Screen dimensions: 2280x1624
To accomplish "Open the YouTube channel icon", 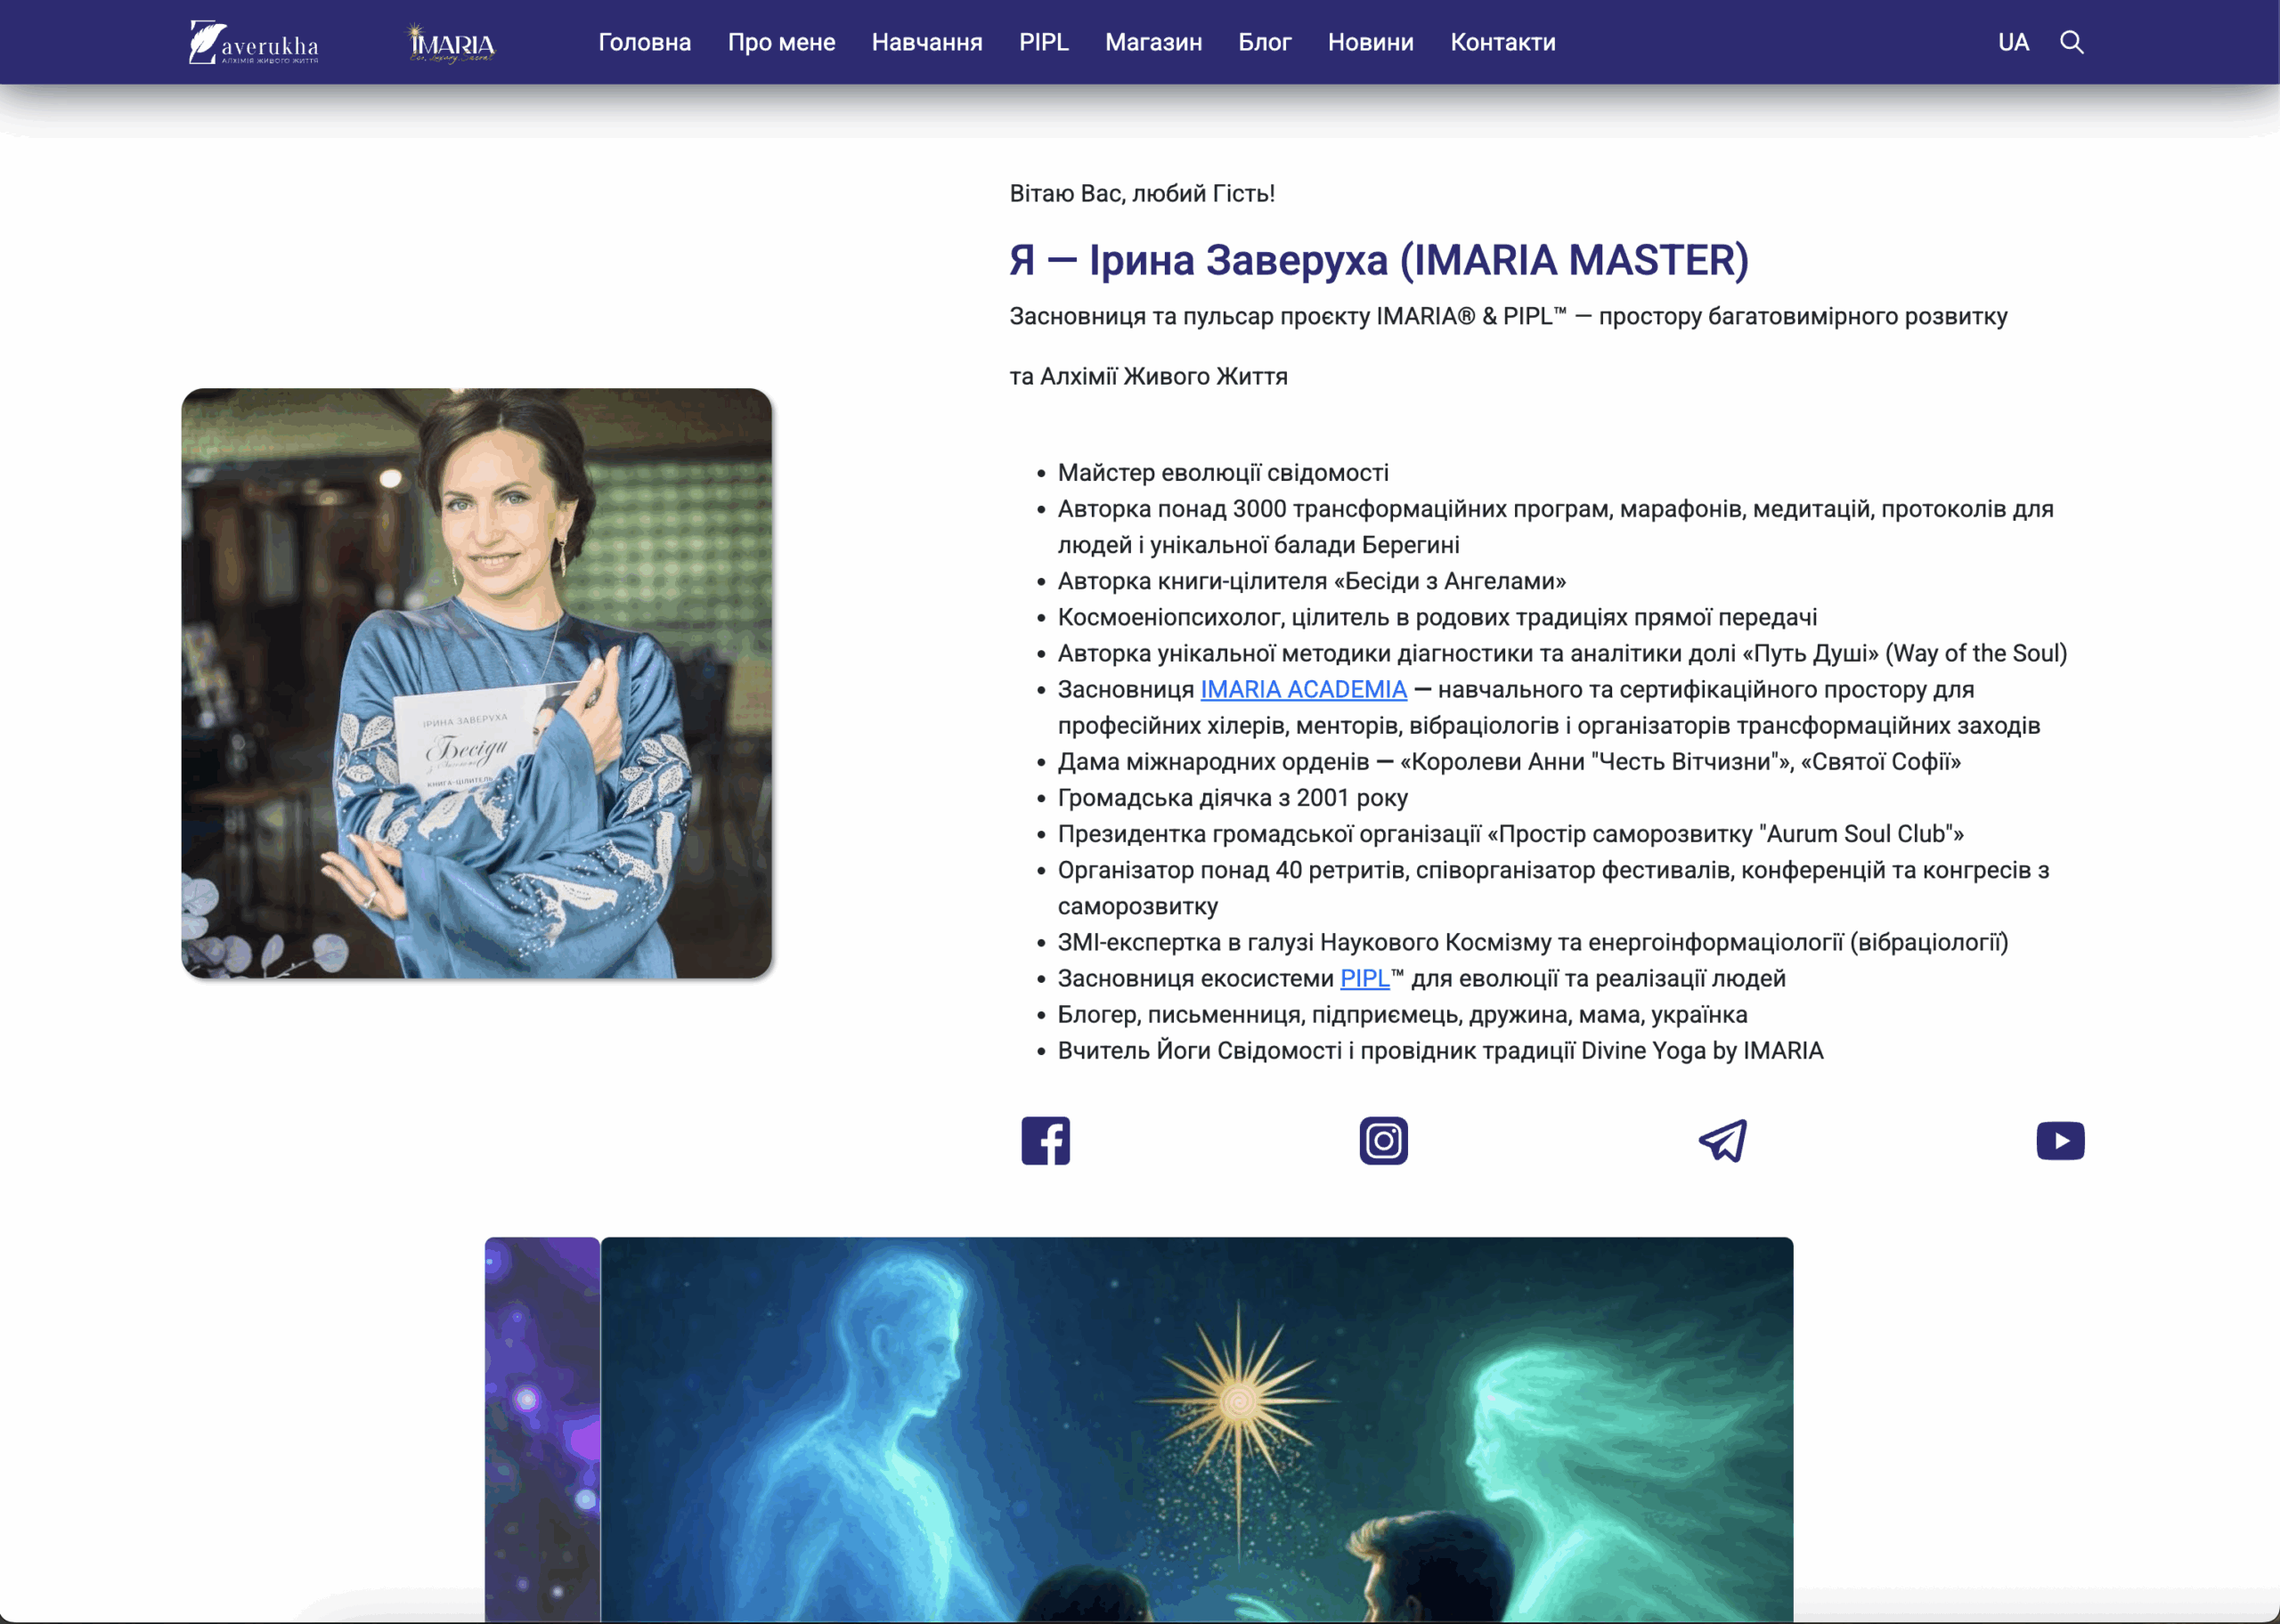I will pos(2060,1140).
